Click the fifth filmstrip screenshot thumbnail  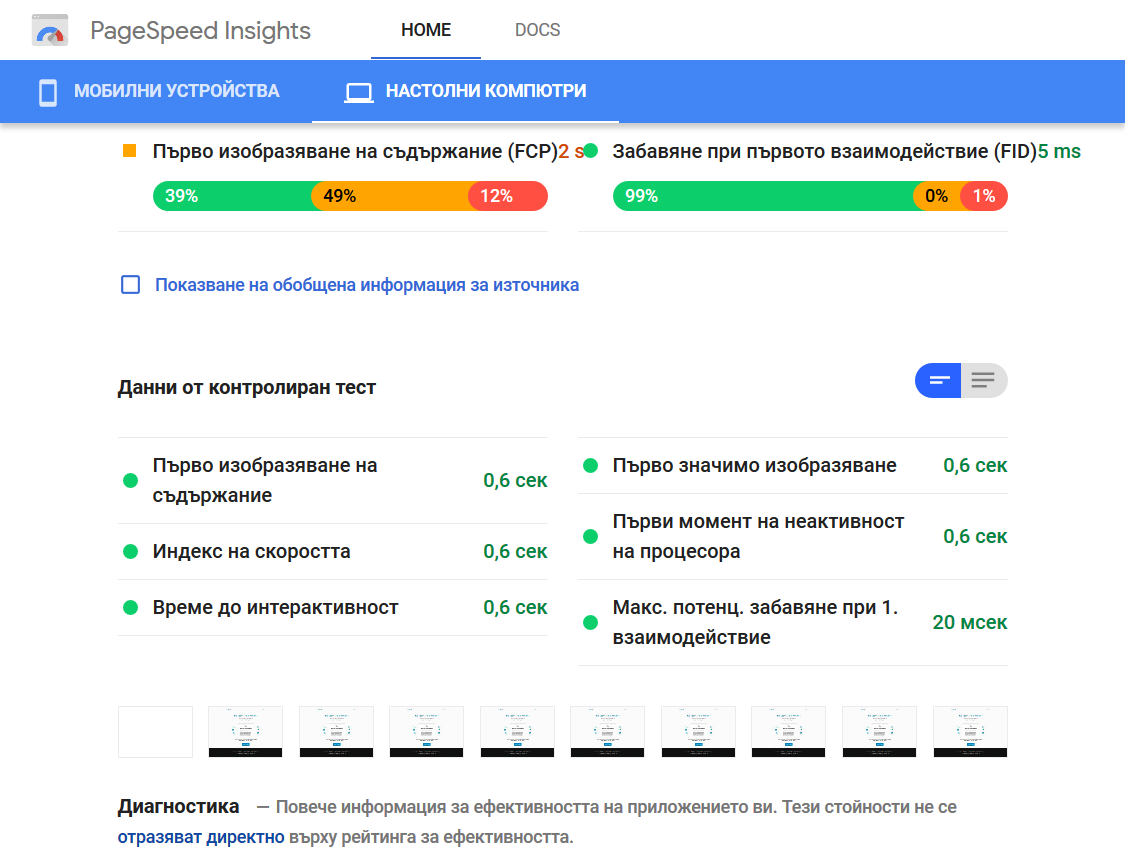(x=517, y=732)
